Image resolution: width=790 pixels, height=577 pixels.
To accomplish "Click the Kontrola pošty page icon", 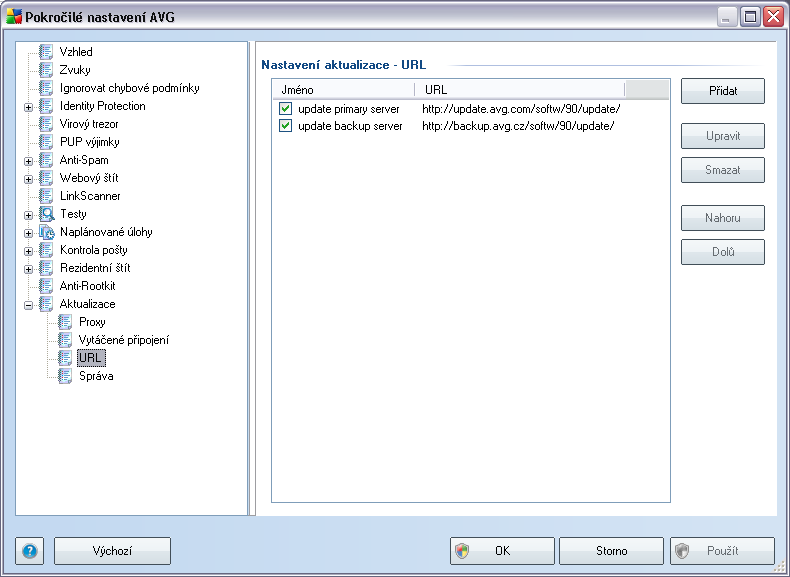I will point(46,250).
